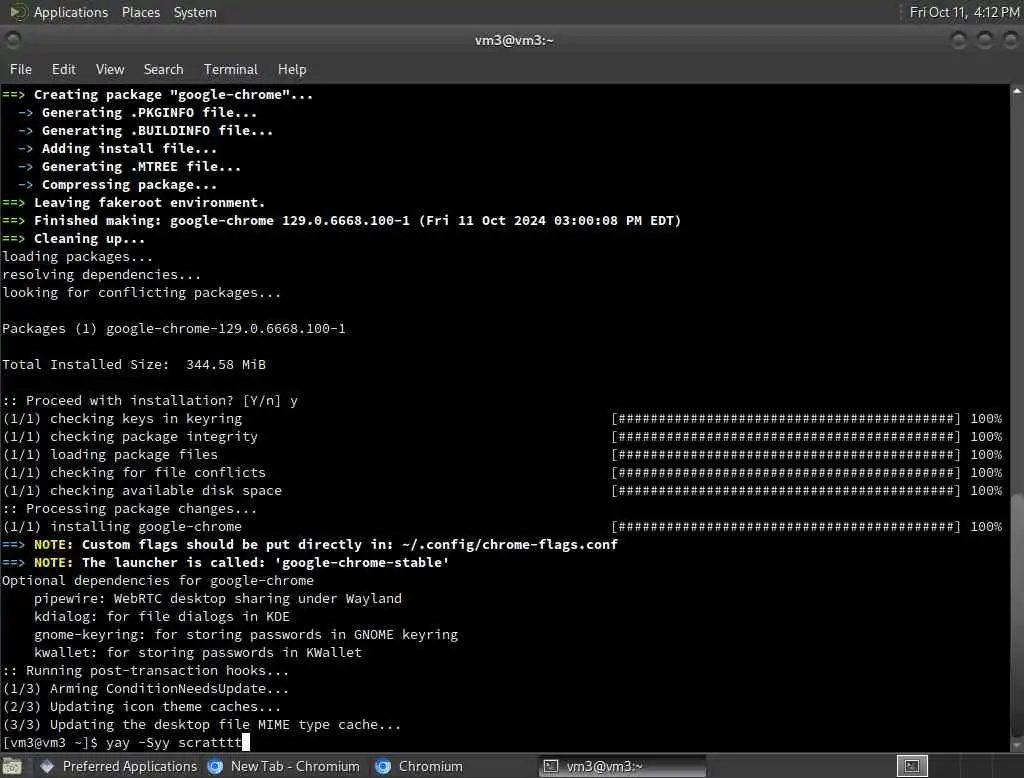Switch to Preferred Applications taskbar window
Image resolution: width=1024 pixels, height=778 pixels.
pos(118,766)
